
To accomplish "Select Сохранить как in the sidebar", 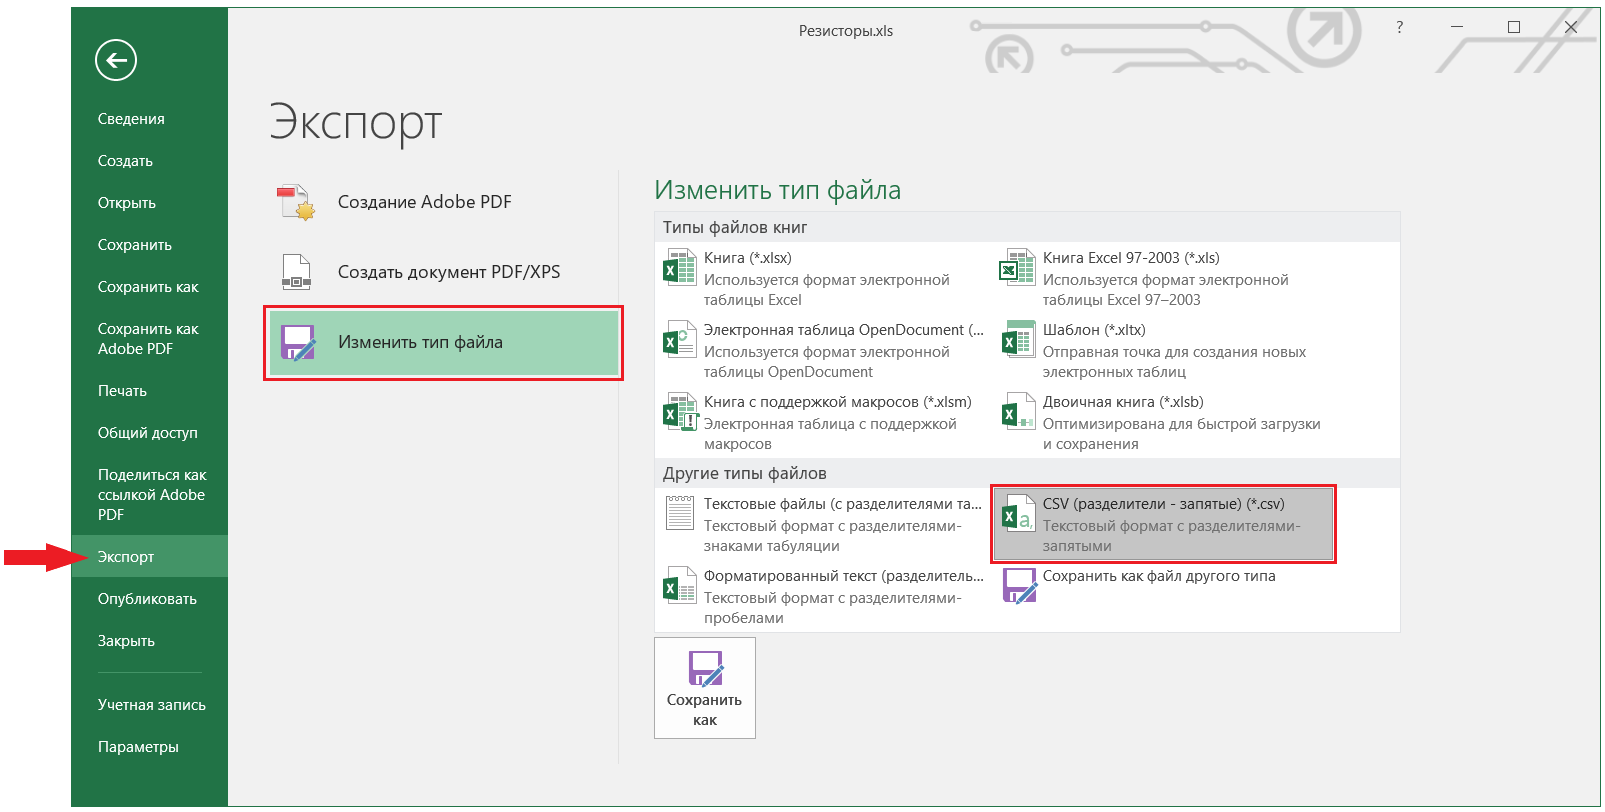I will [149, 287].
